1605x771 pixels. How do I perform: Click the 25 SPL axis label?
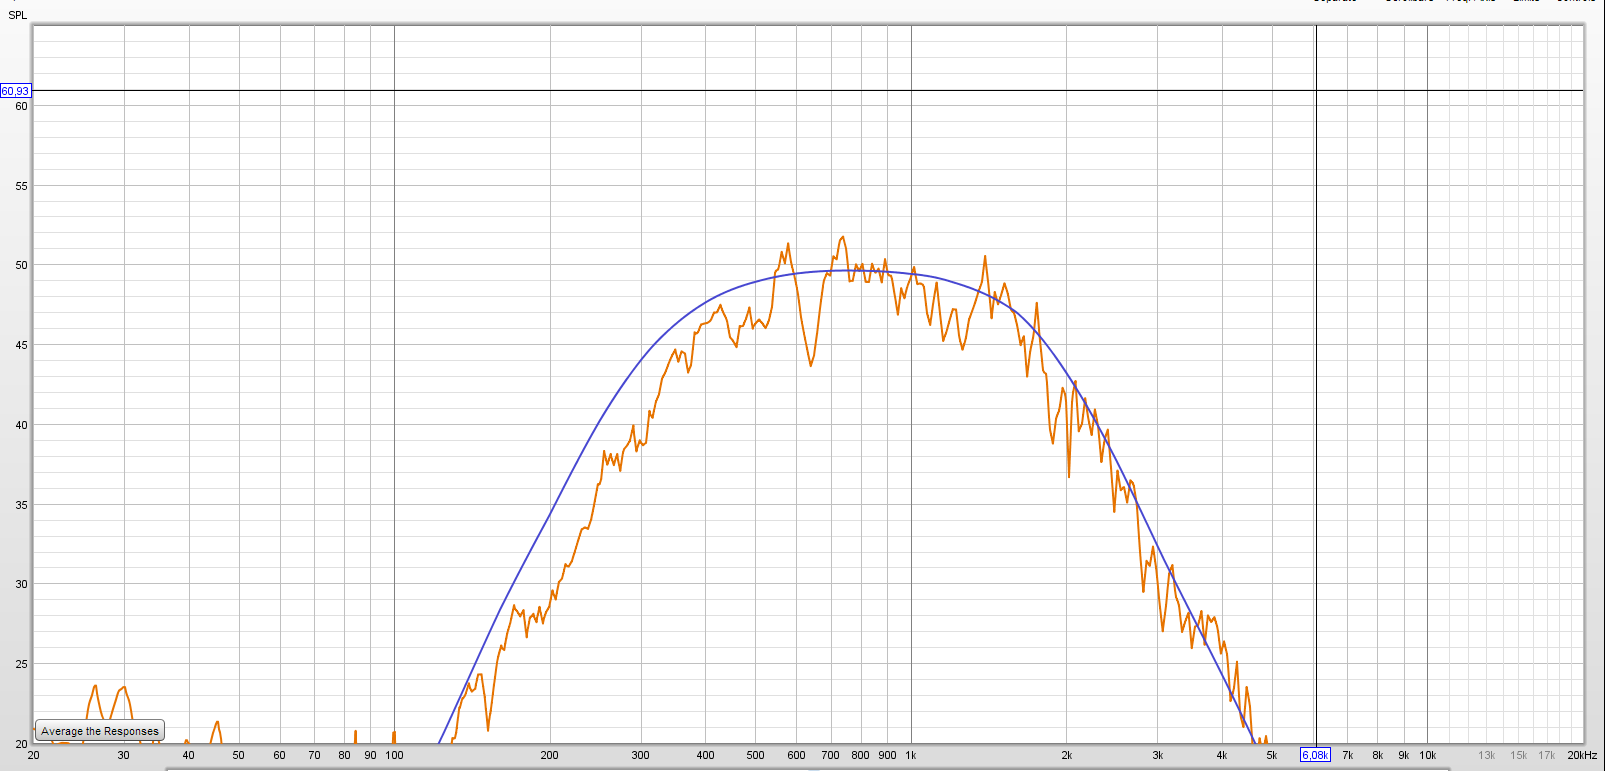[x=21, y=664]
